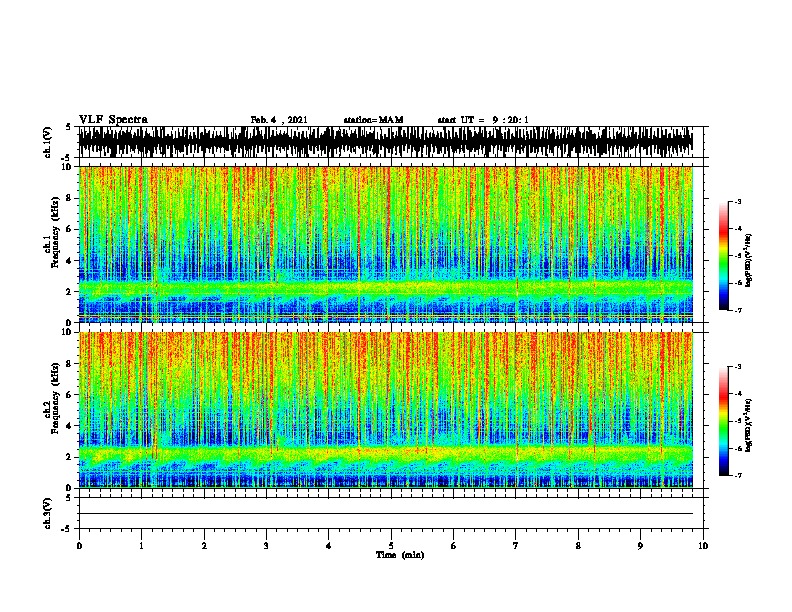
Task: Click the ch.1 colorbar log(PSD) label
Action: click(748, 261)
